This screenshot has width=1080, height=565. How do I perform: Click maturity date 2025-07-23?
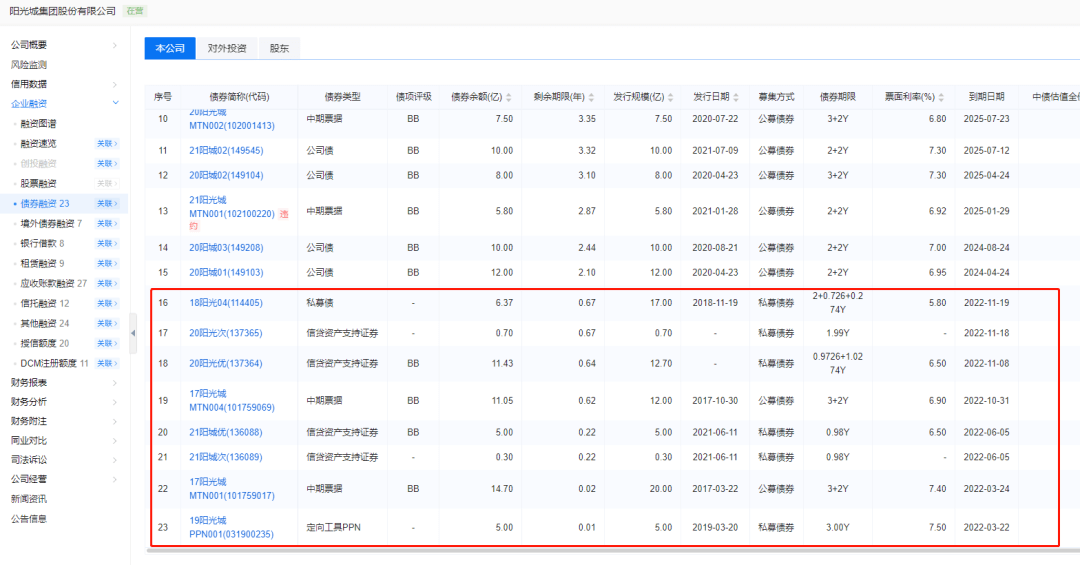pyautogui.click(x=986, y=119)
